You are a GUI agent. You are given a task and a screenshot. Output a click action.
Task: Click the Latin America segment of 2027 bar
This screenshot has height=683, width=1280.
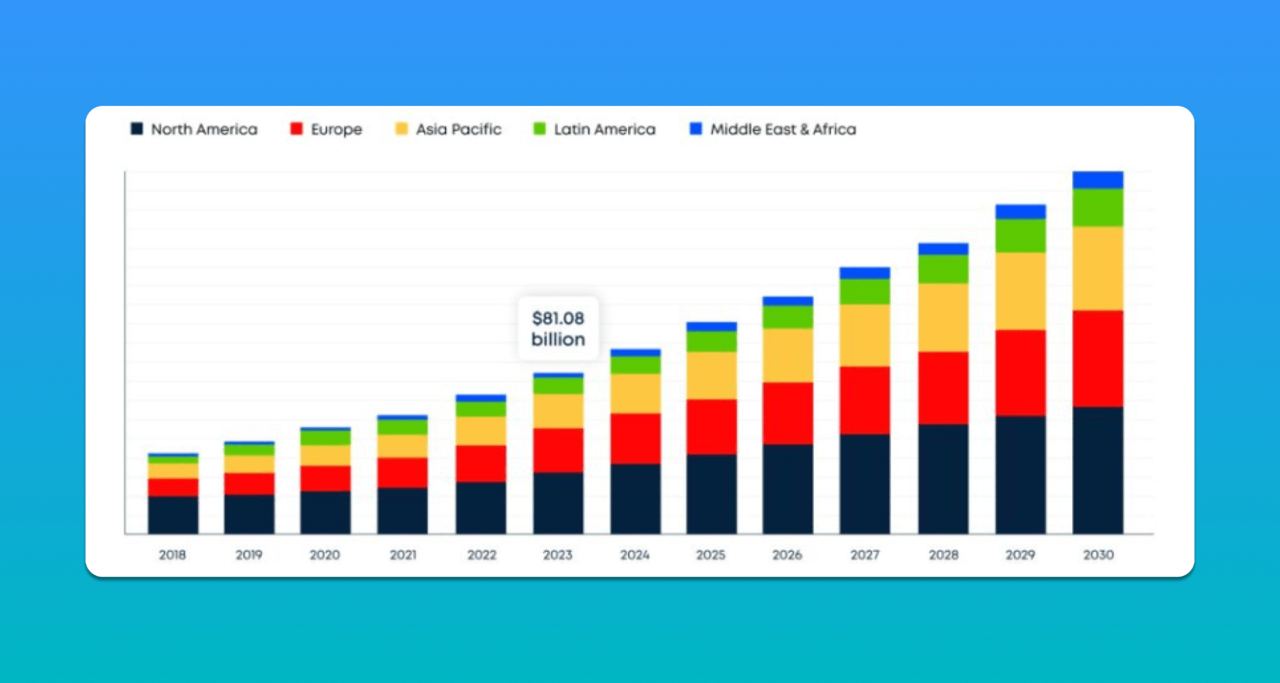tap(865, 292)
